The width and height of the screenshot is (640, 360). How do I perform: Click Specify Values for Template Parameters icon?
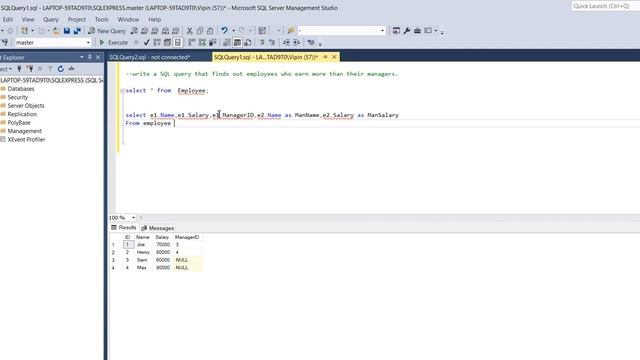coord(311,42)
